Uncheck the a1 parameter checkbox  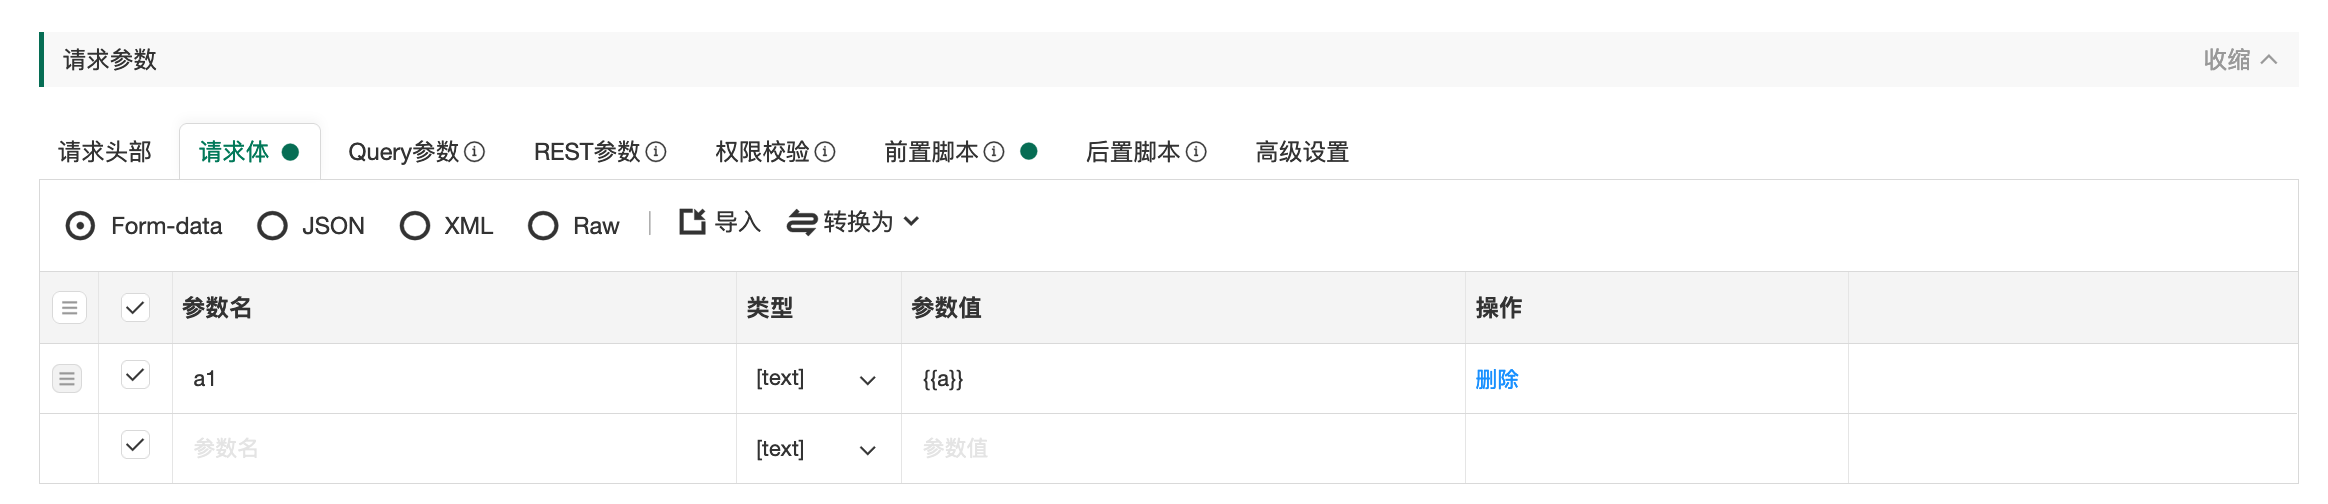135,375
